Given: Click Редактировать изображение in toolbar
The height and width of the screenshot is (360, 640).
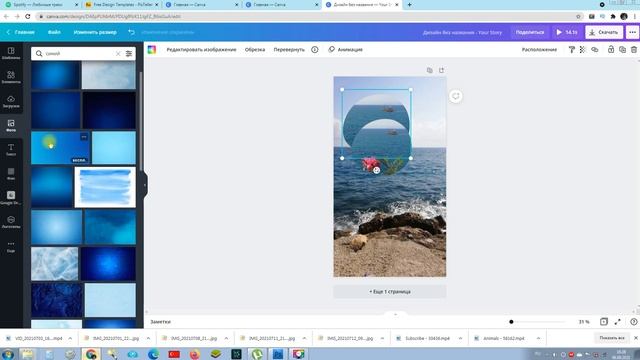Looking at the screenshot, I should [201, 49].
